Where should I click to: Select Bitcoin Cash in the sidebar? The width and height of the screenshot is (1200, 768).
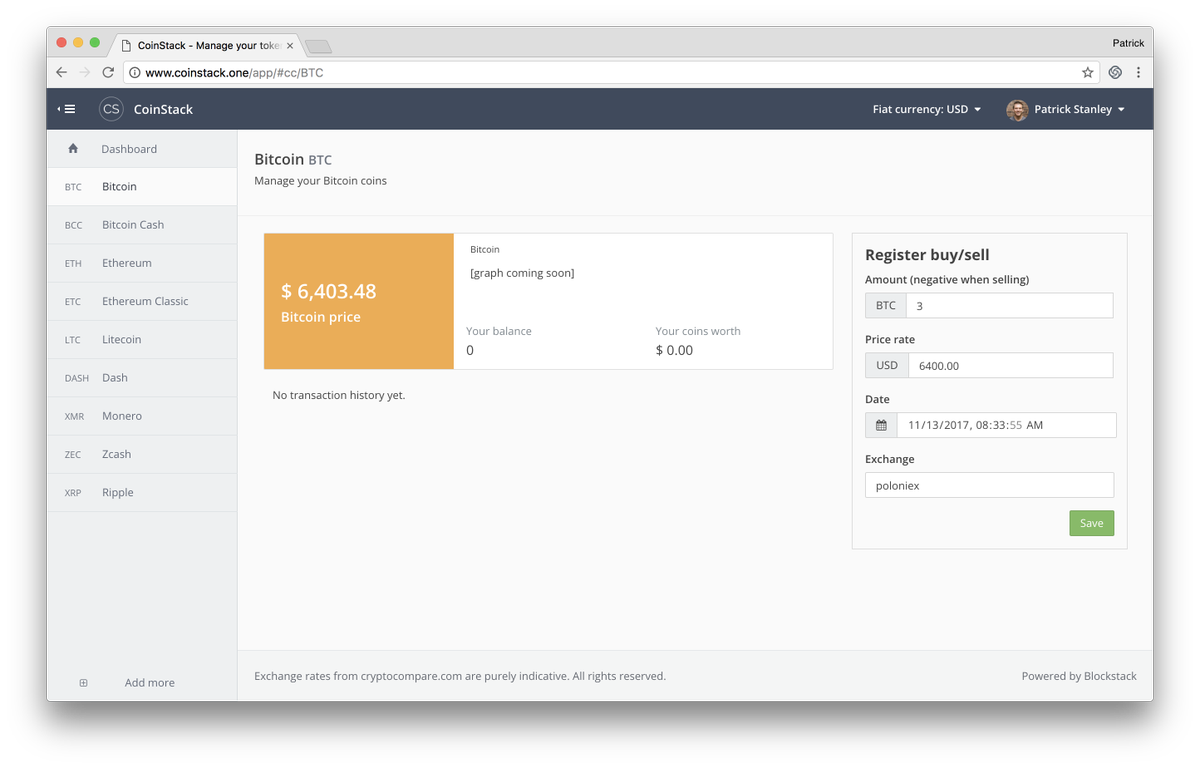pos(142,225)
